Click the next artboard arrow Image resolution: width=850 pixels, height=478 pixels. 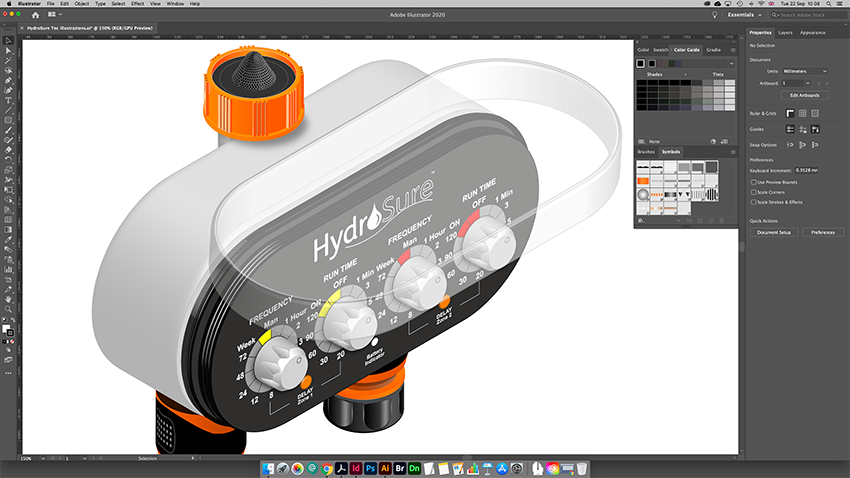[x=827, y=83]
